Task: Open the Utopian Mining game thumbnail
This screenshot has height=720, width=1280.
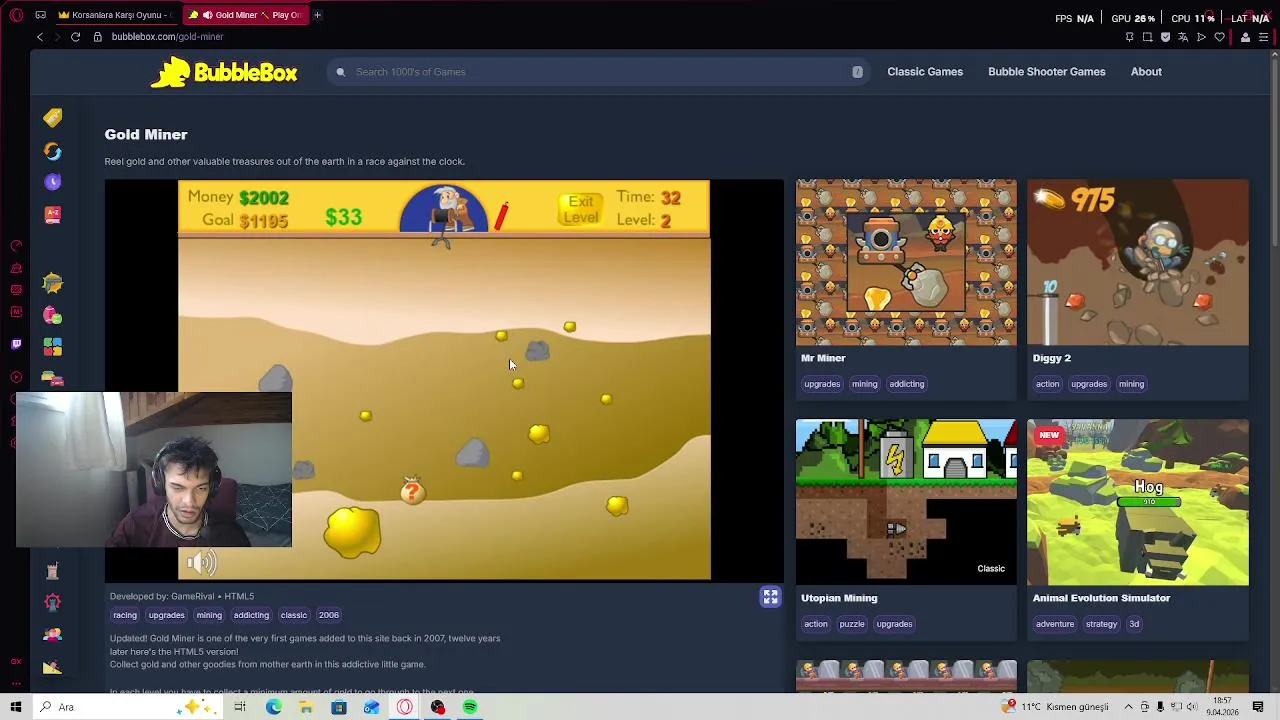Action: (x=906, y=502)
